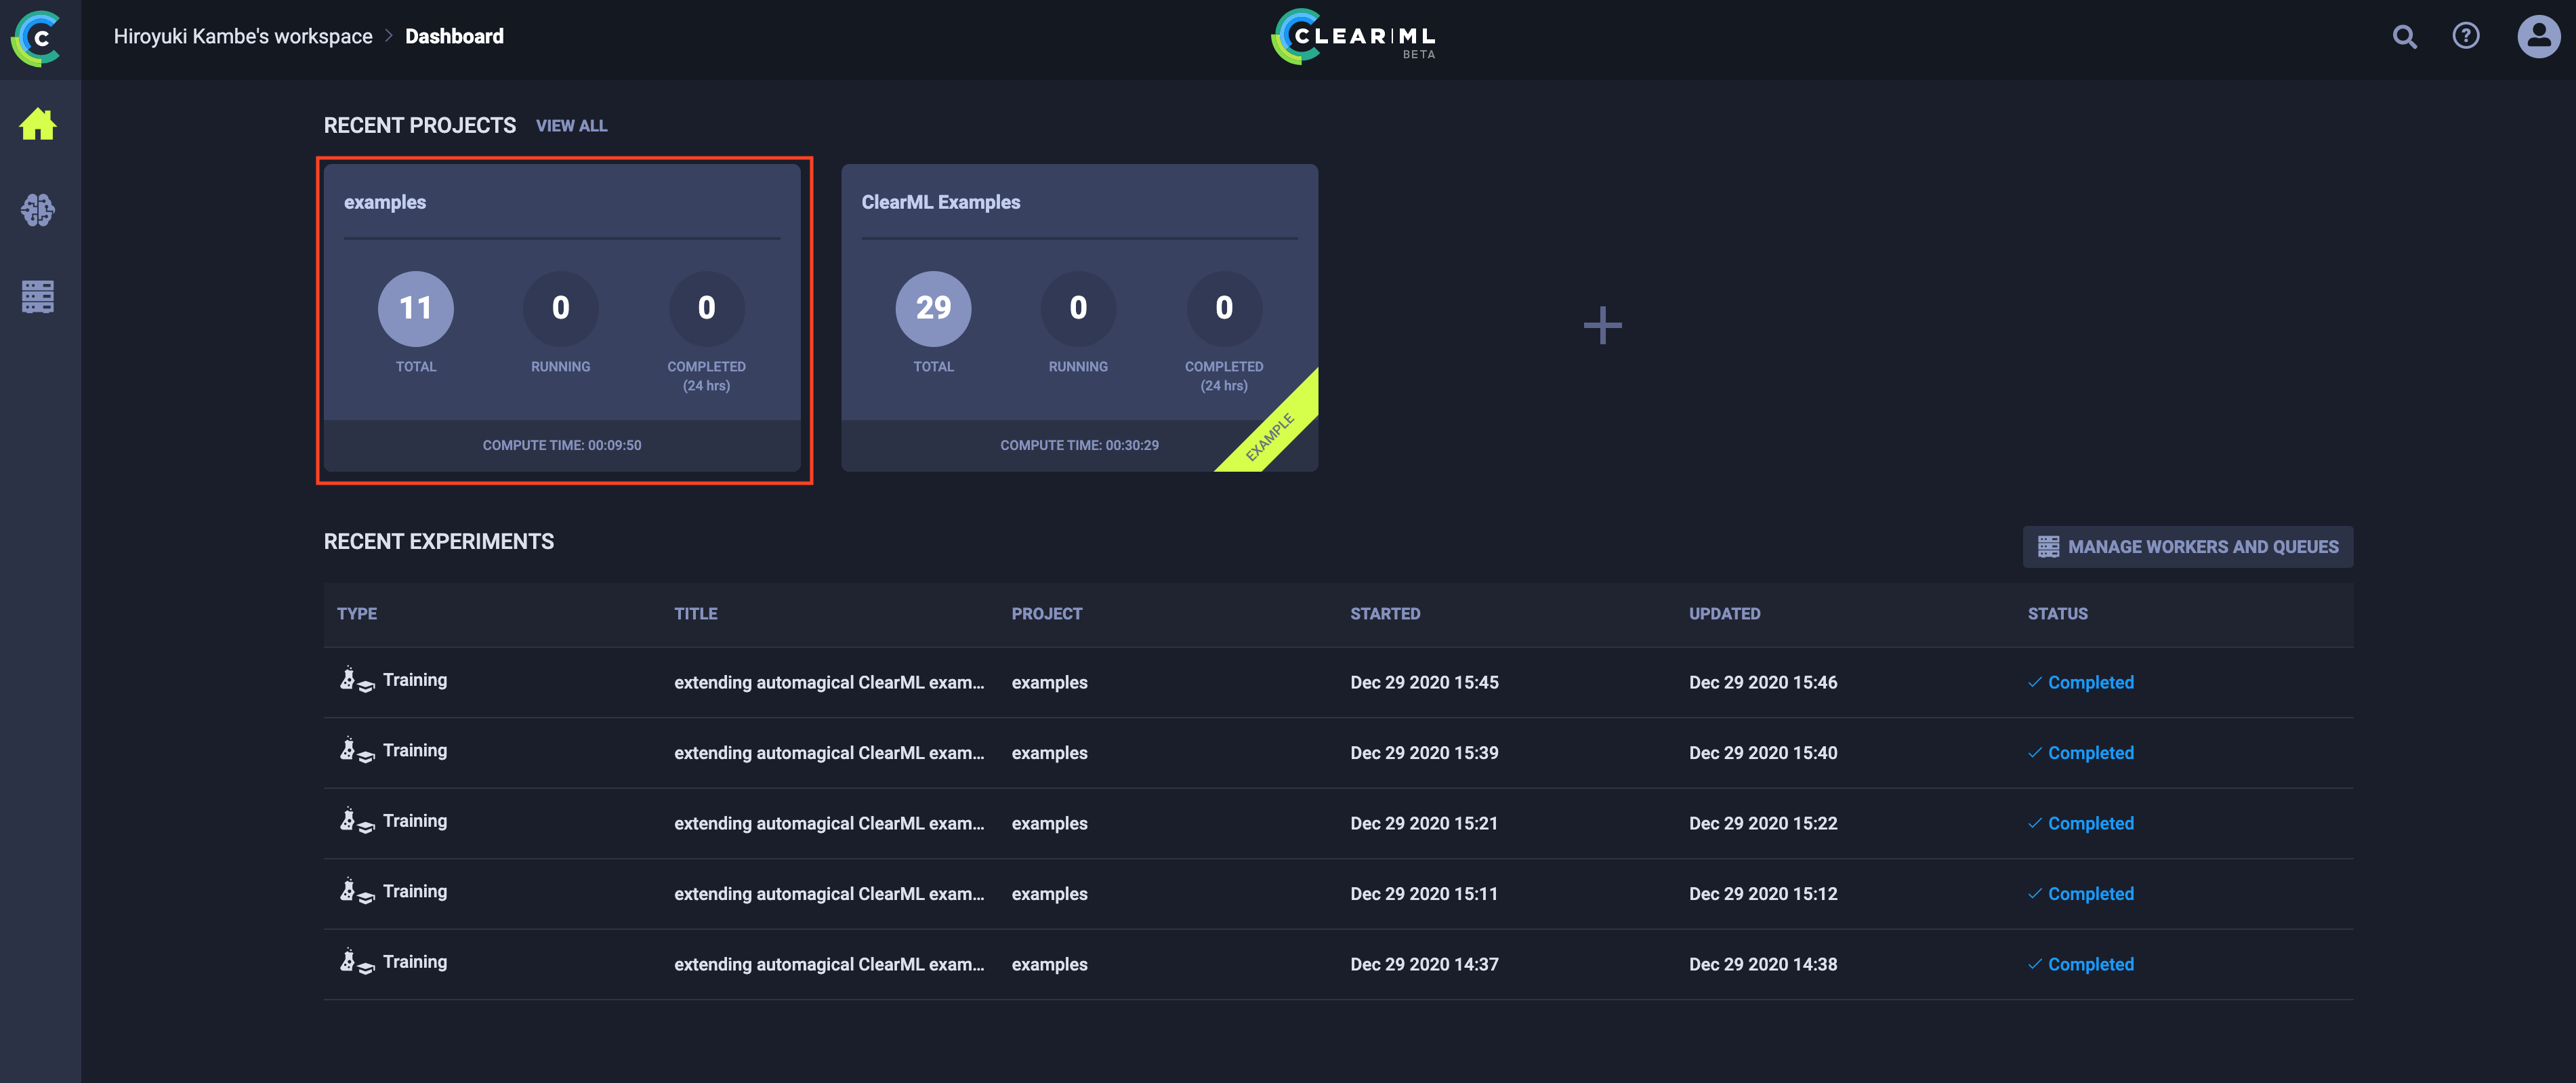Click Training icon in 14:37 experiment row
2576x1083 pixels.
coord(357,962)
